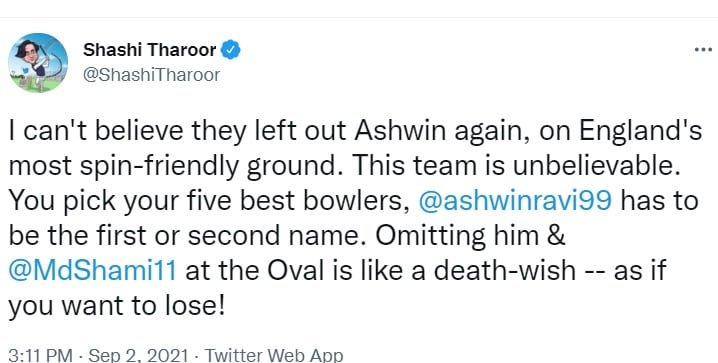This screenshot has height=363, width=718.
Task: Open the @ashwinravi99 mention
Action: coord(515,200)
